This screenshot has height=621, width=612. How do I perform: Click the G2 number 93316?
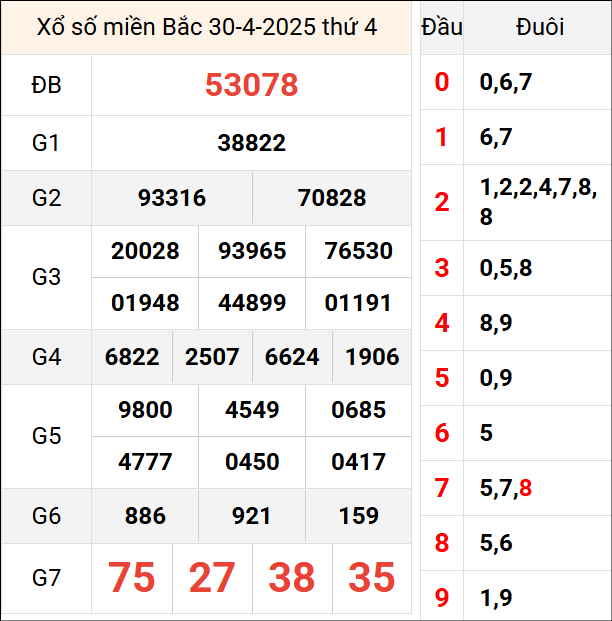172,198
